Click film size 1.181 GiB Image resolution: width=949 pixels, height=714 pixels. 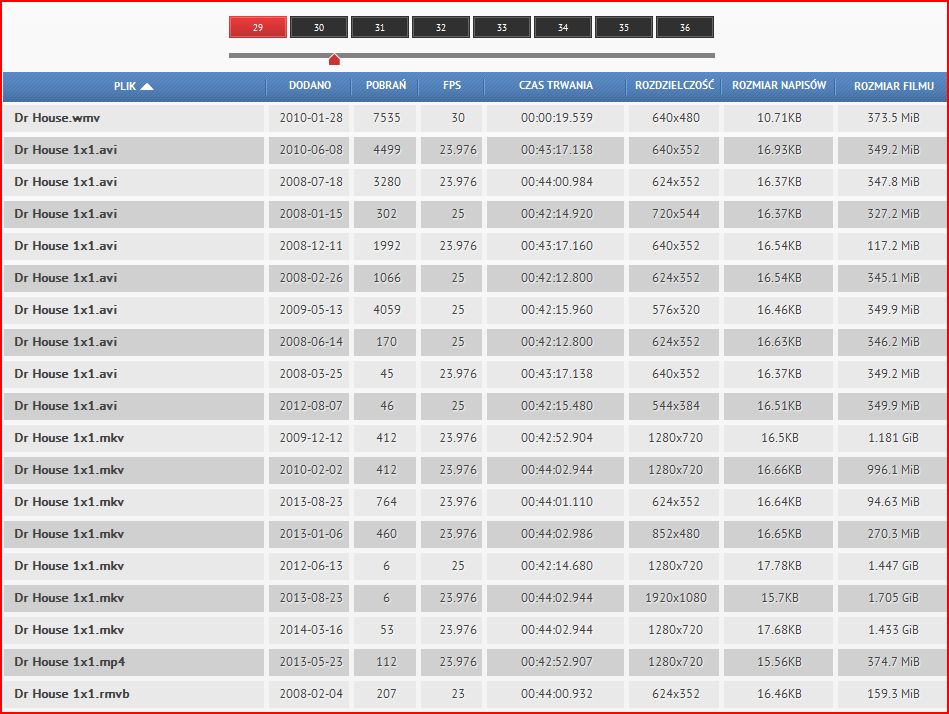point(893,438)
